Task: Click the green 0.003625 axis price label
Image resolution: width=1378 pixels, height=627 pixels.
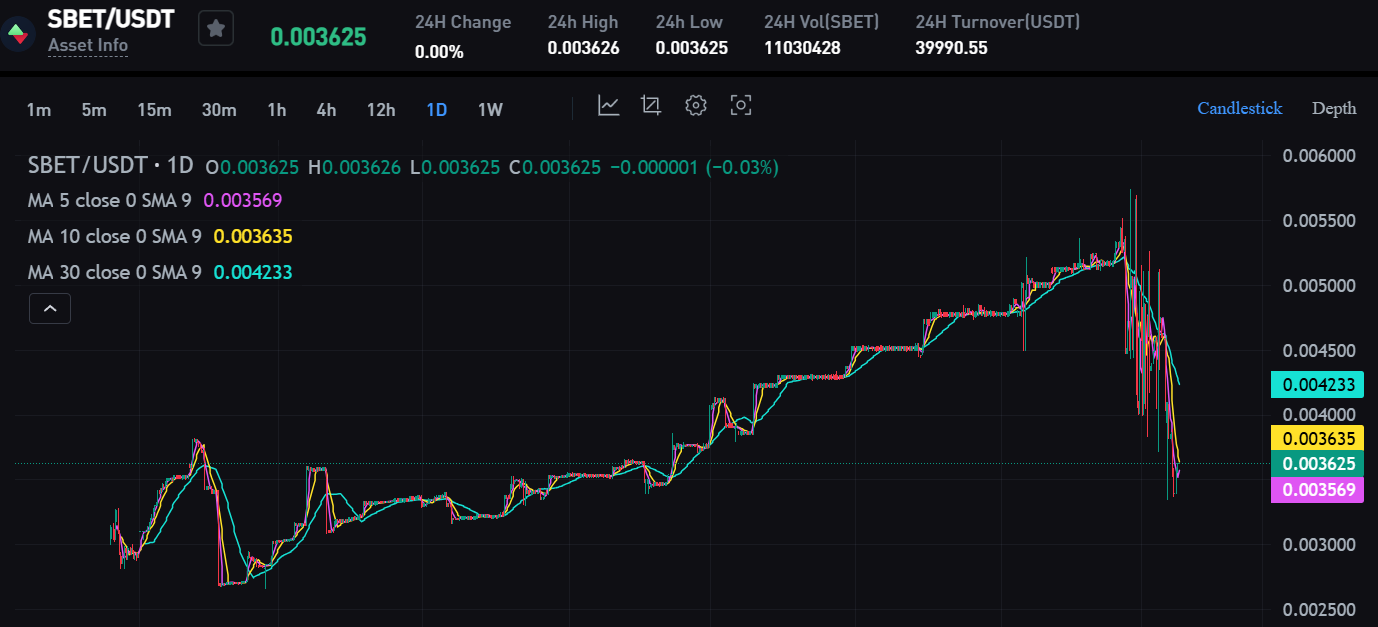Action: click(1318, 463)
